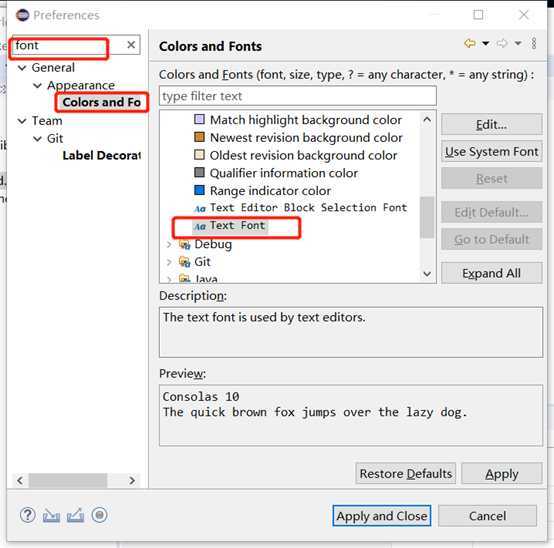This screenshot has height=548, width=554.
Task: Click the Use System Font button
Action: 491,152
